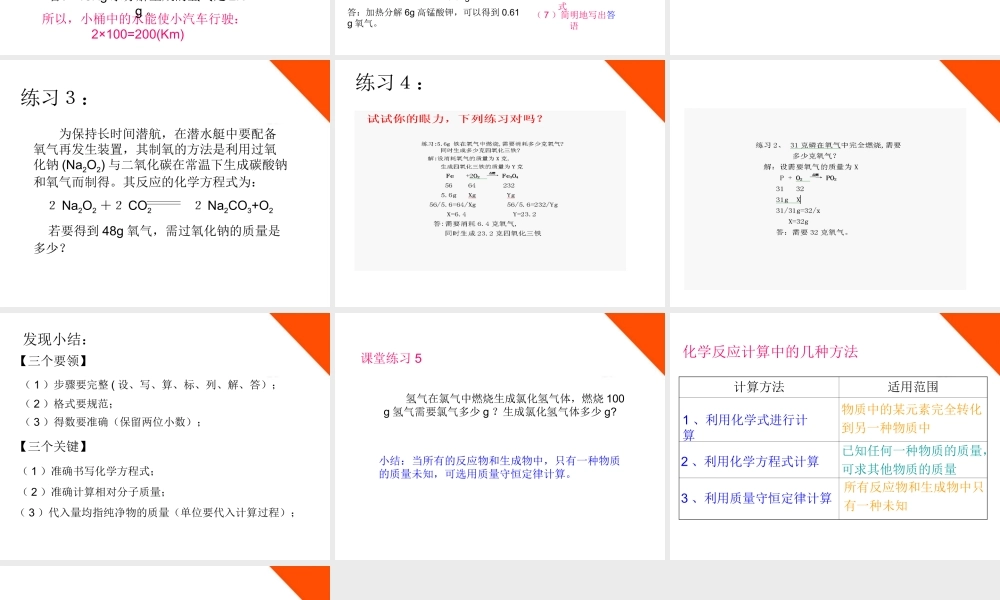Image resolution: width=1000 pixels, height=600 pixels.
Task: Click "(3) 代入量均指纯净物的质量" line
Action: pos(158,512)
